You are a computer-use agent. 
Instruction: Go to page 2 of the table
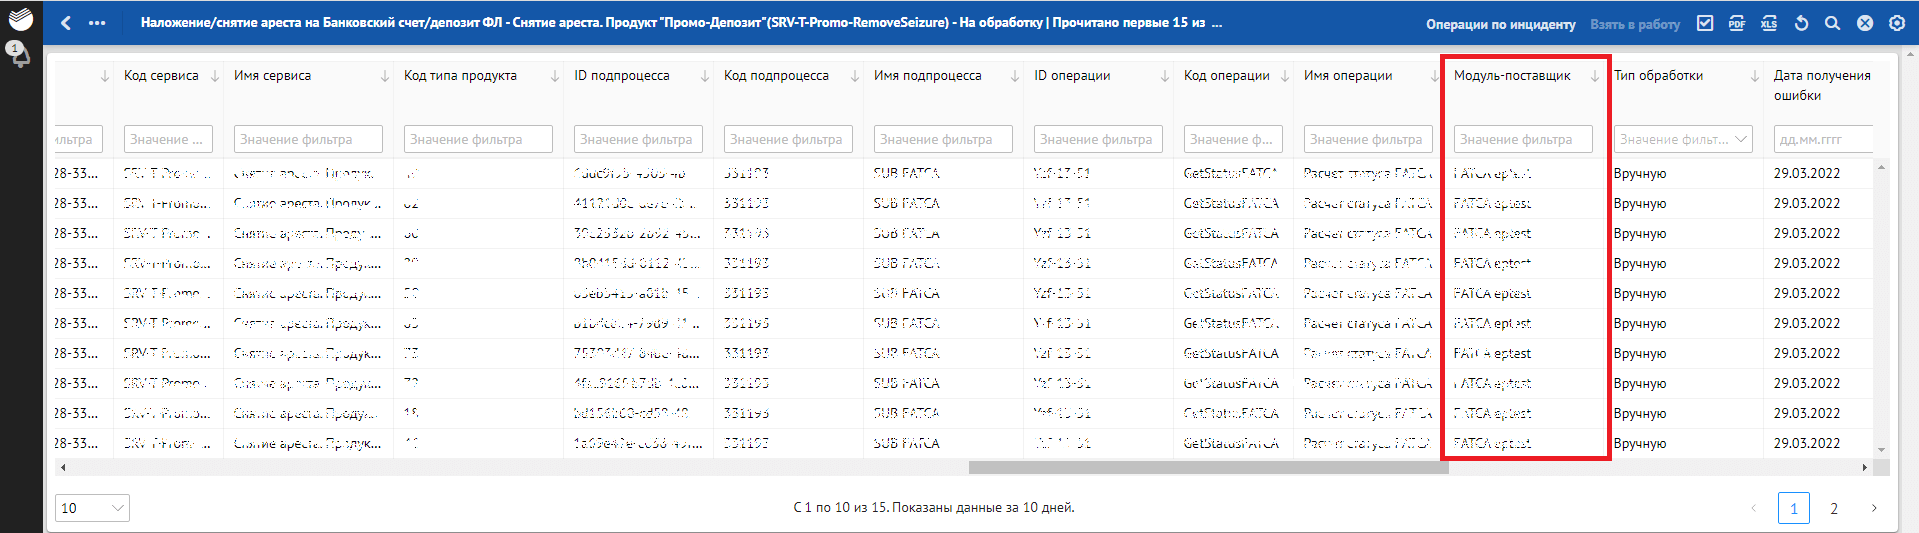coord(1834,508)
